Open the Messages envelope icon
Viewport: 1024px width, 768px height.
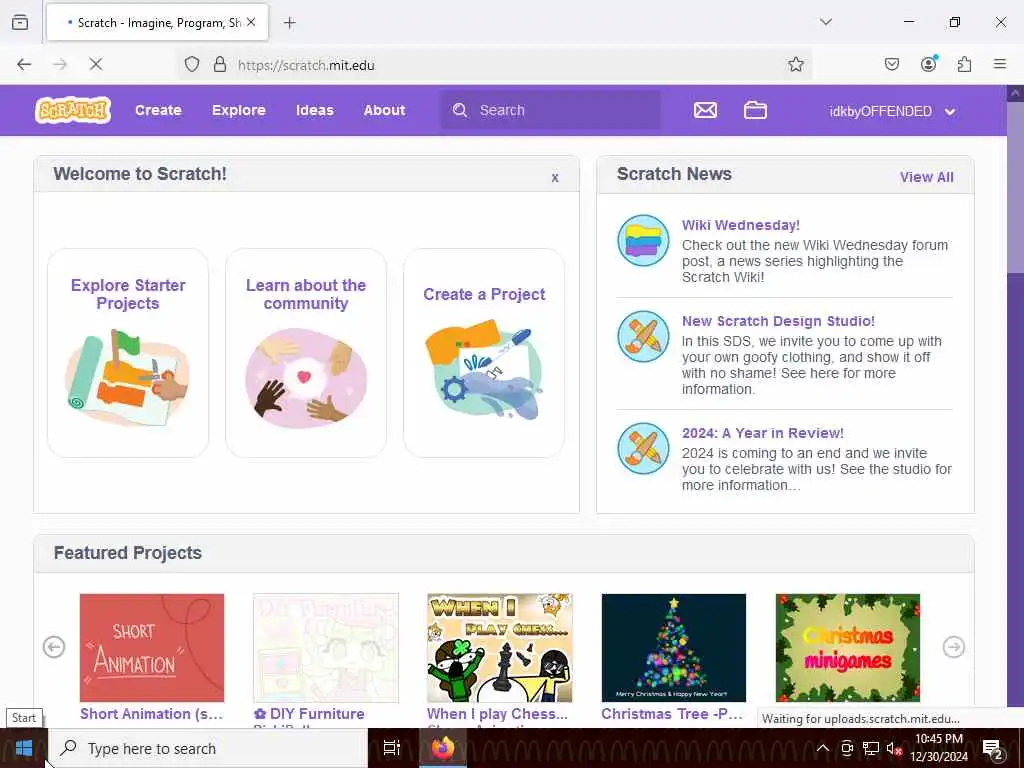click(705, 110)
